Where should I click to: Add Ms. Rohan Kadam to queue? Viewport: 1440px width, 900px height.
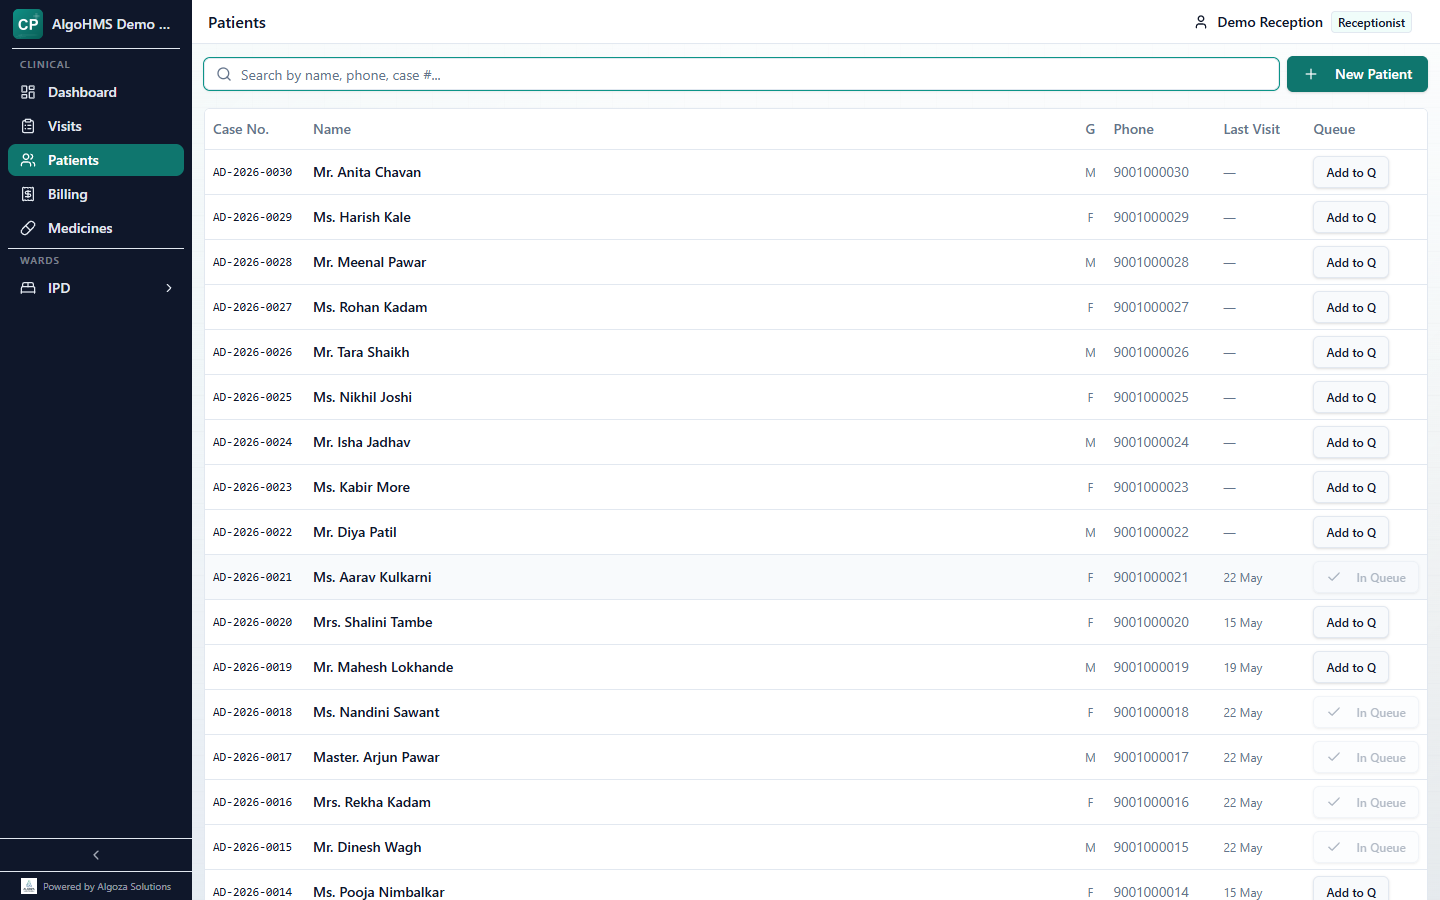coord(1351,307)
